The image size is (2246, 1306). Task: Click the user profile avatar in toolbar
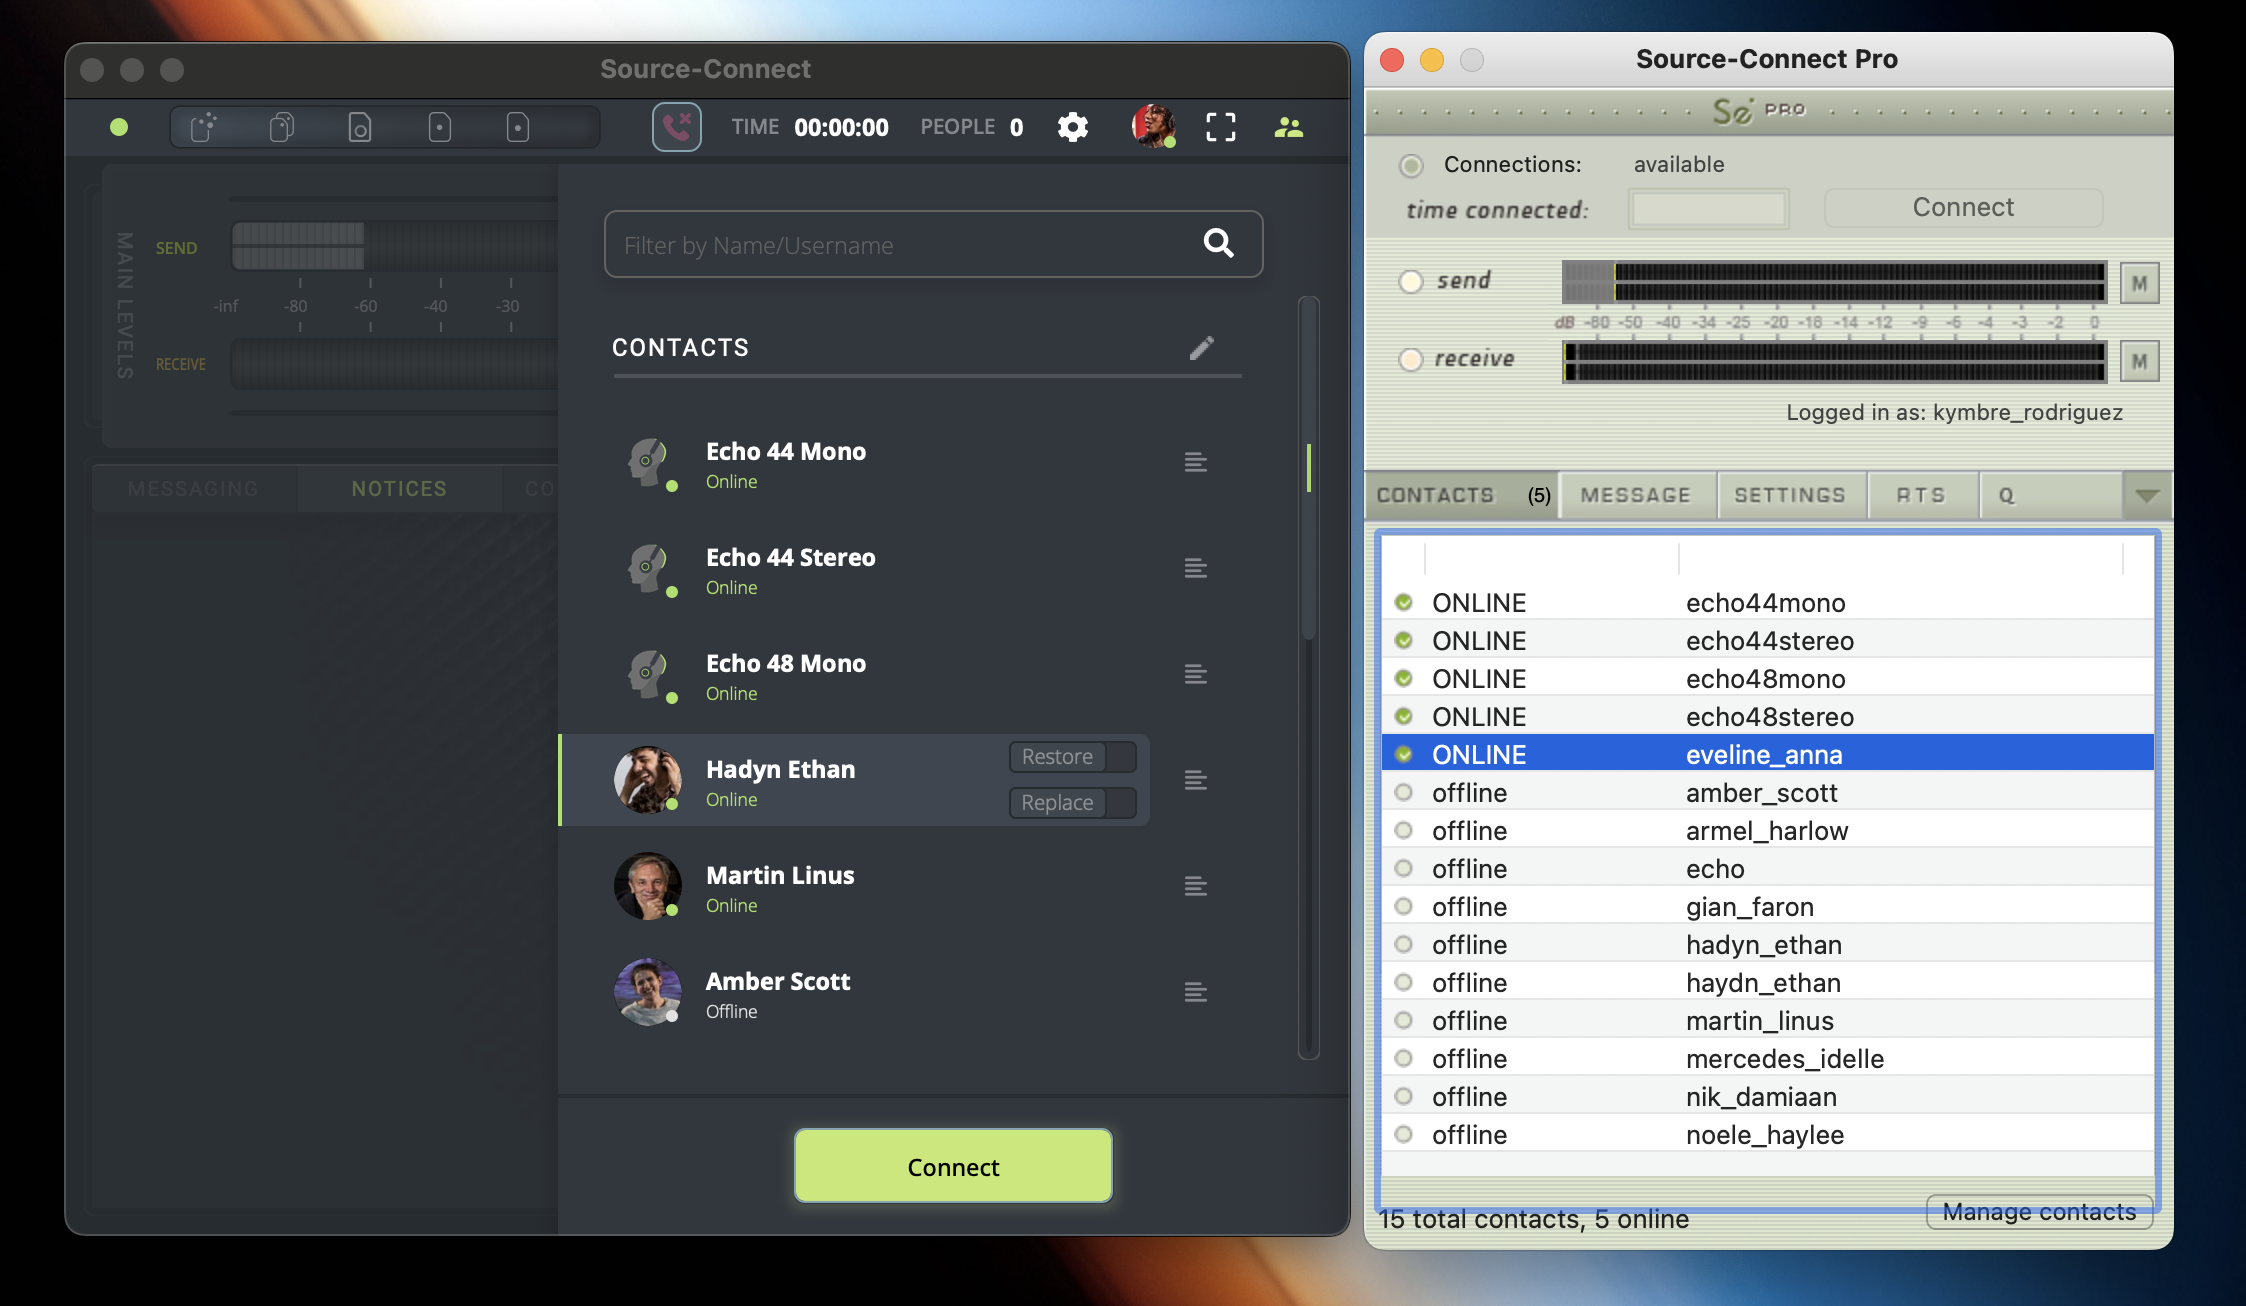pyautogui.click(x=1153, y=126)
